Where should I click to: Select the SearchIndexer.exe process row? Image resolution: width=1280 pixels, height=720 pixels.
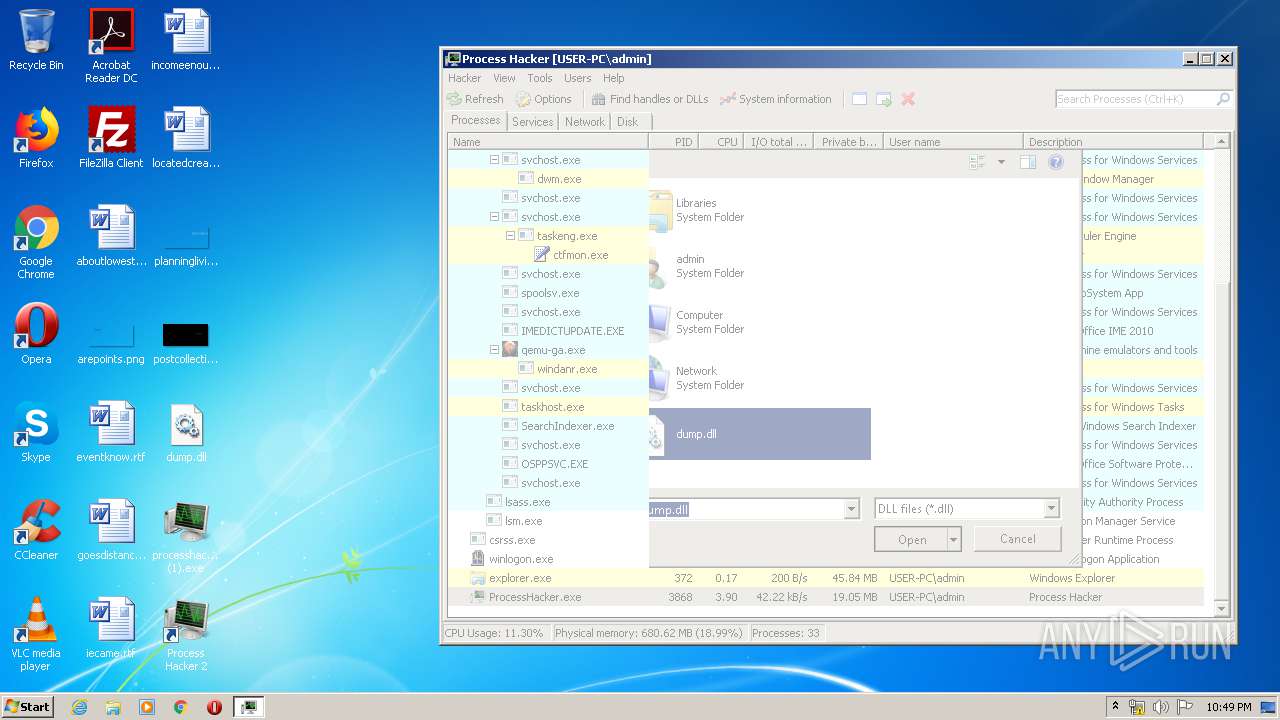(548, 426)
